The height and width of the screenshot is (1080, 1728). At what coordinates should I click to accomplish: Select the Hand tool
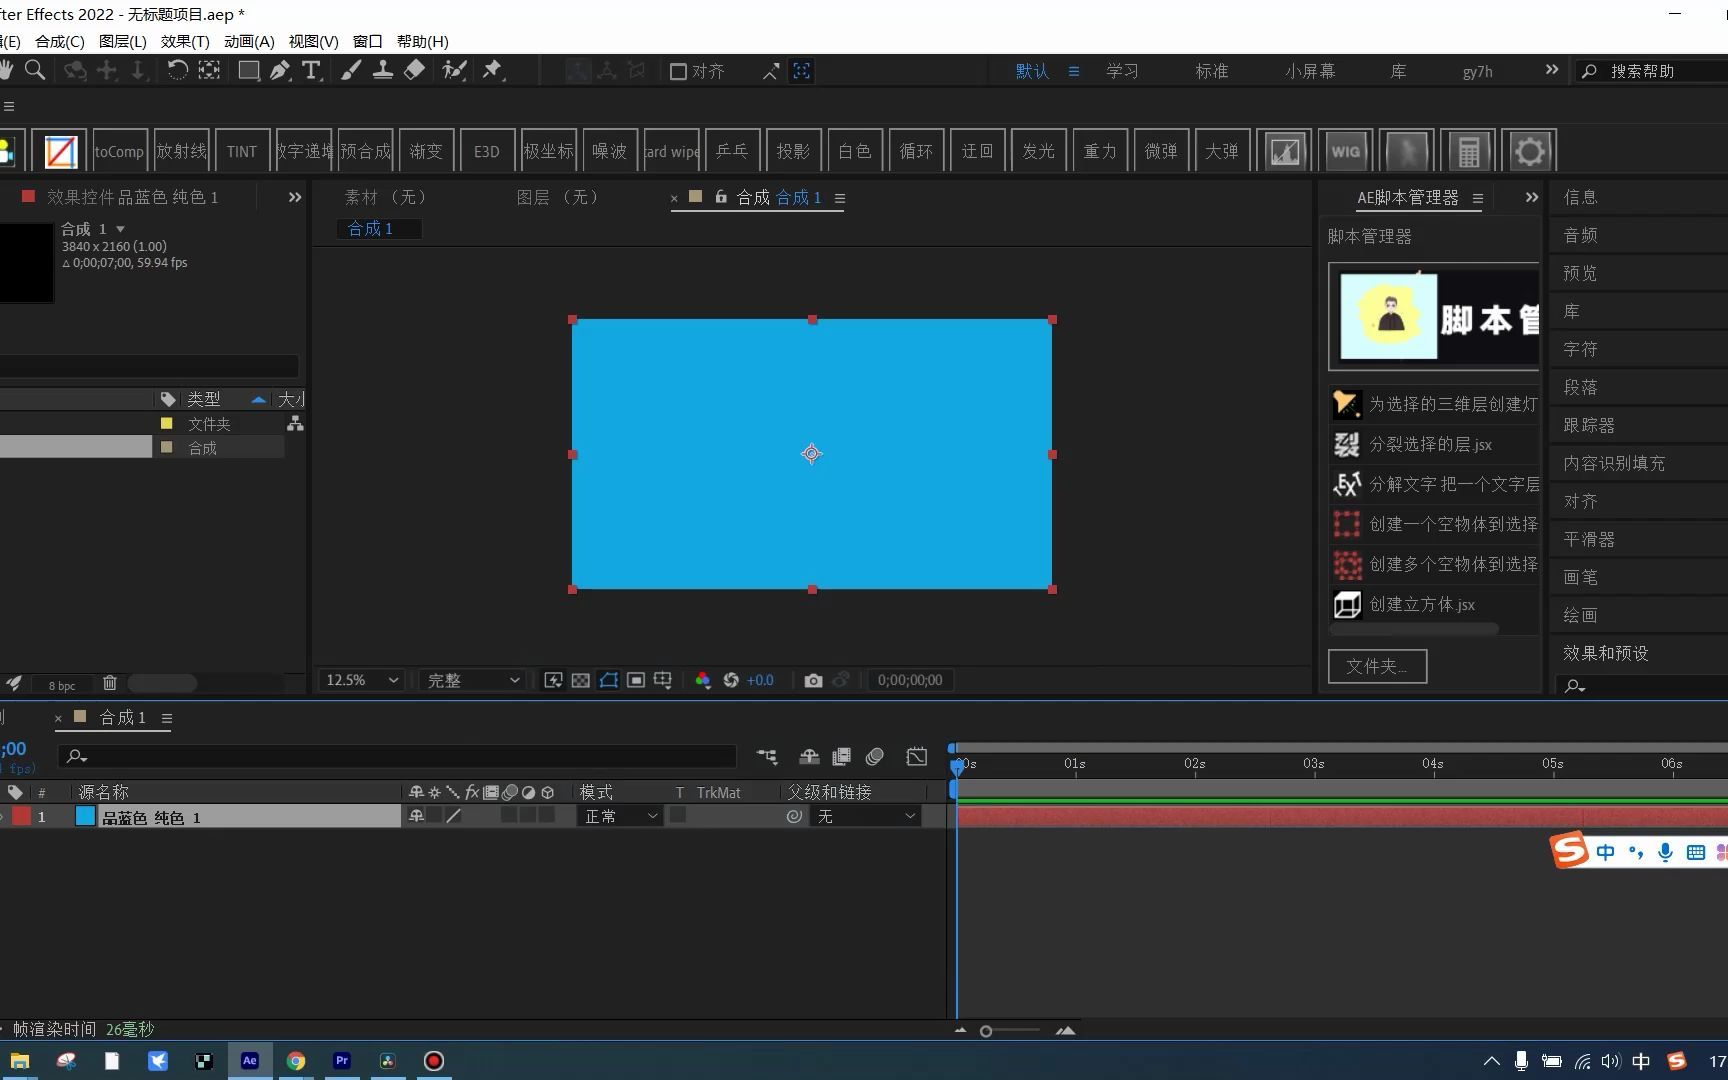(x=6, y=70)
